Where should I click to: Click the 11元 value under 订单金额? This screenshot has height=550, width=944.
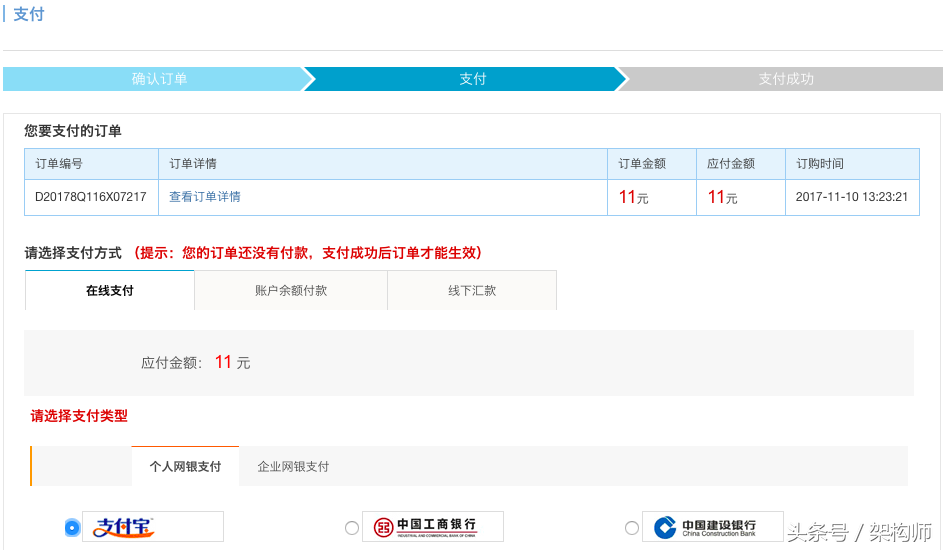(x=633, y=197)
